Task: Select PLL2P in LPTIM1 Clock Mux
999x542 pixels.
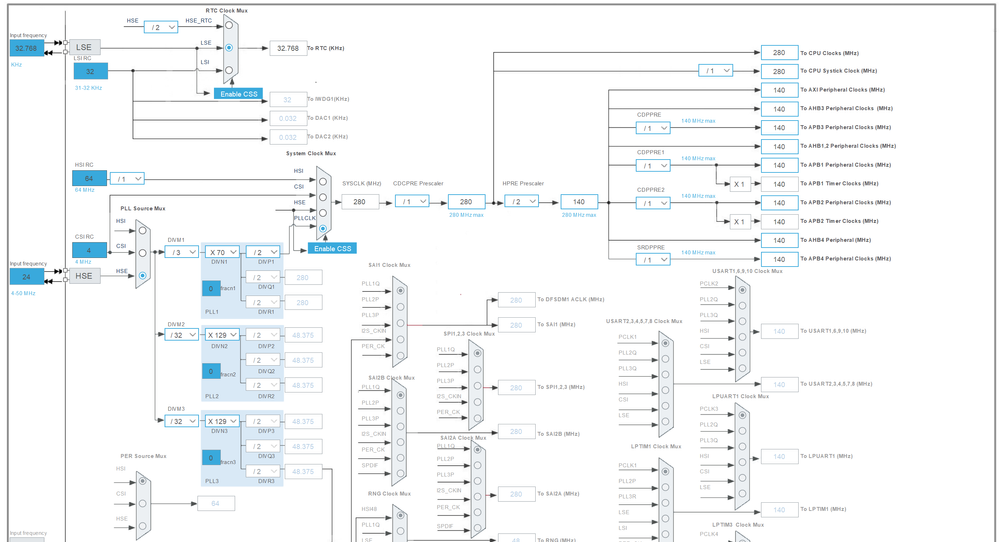Action: (665, 487)
